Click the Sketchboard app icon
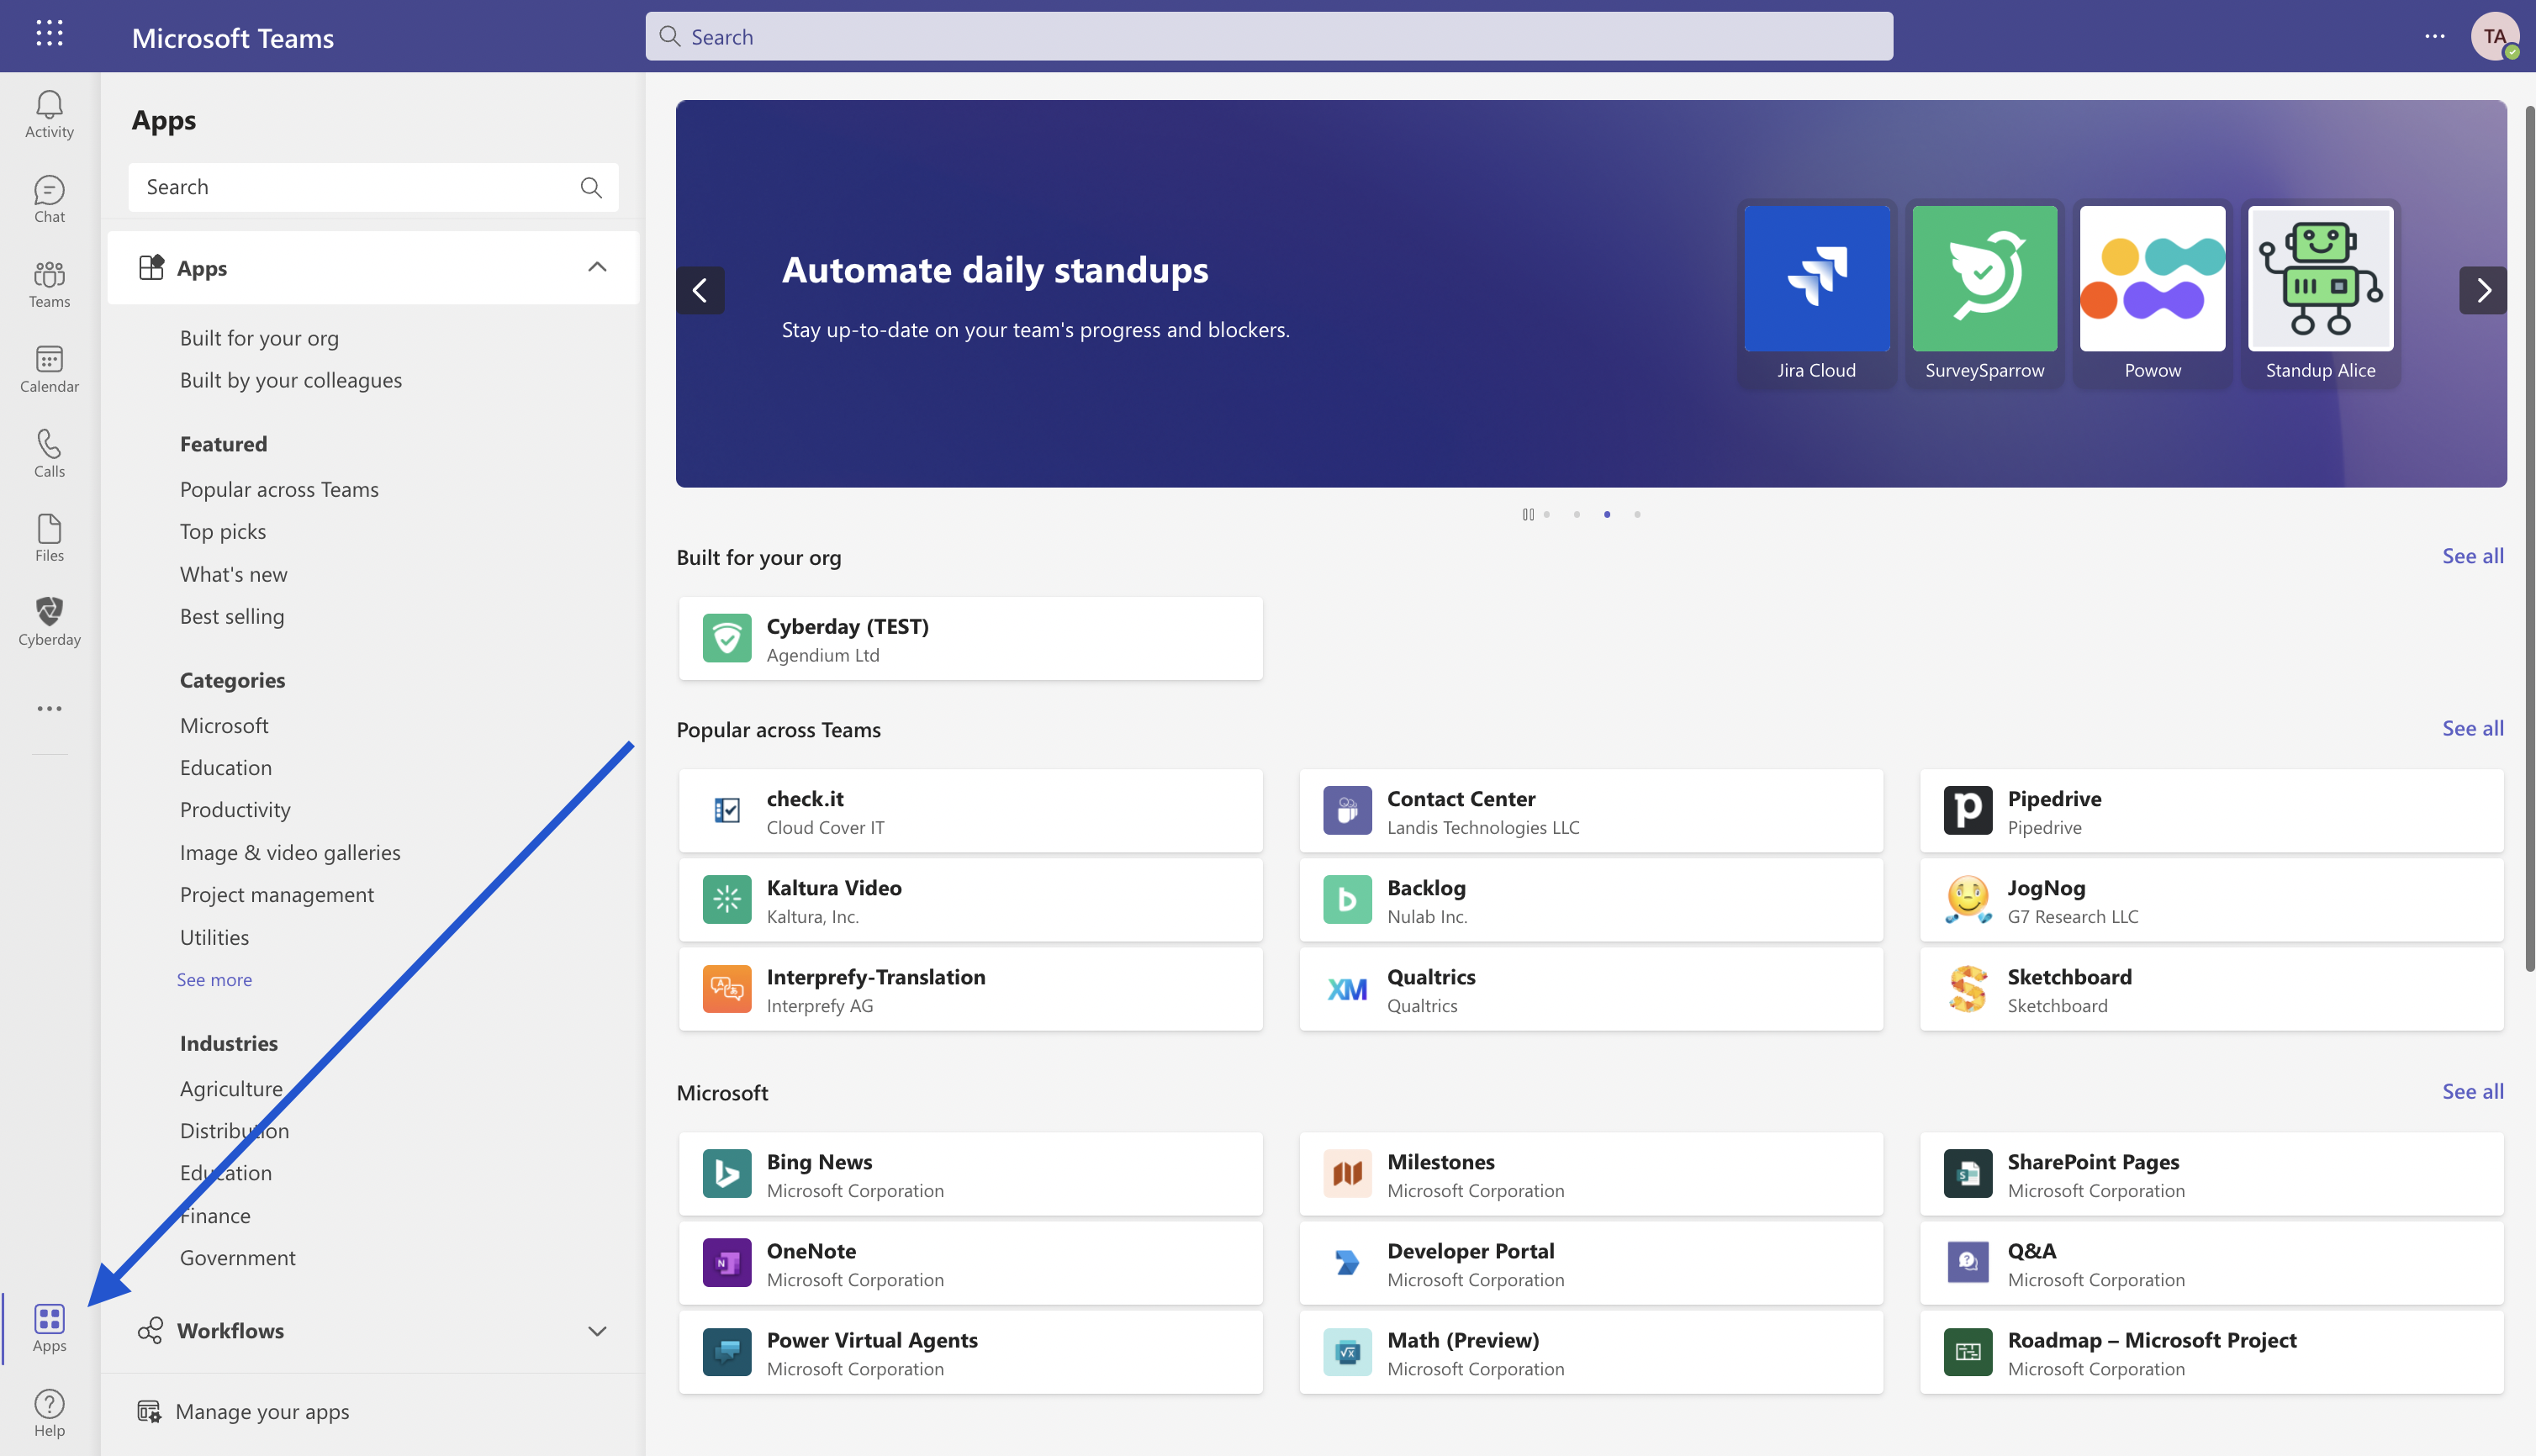The height and width of the screenshot is (1456, 2536). pyautogui.click(x=1967, y=988)
